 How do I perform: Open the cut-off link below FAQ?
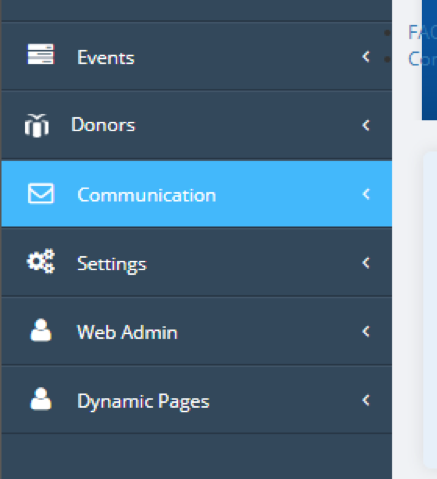click(422, 59)
